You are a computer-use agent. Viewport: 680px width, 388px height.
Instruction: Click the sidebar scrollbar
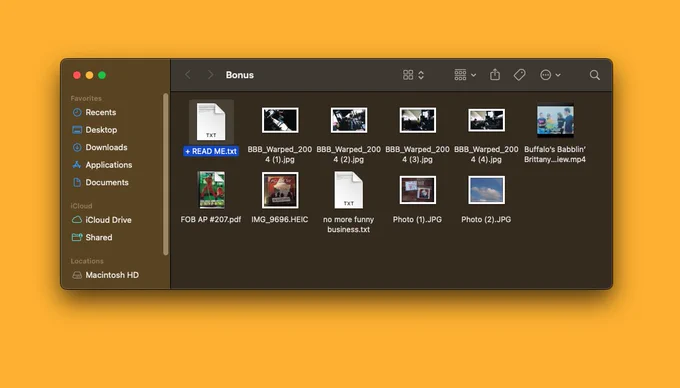(165, 174)
